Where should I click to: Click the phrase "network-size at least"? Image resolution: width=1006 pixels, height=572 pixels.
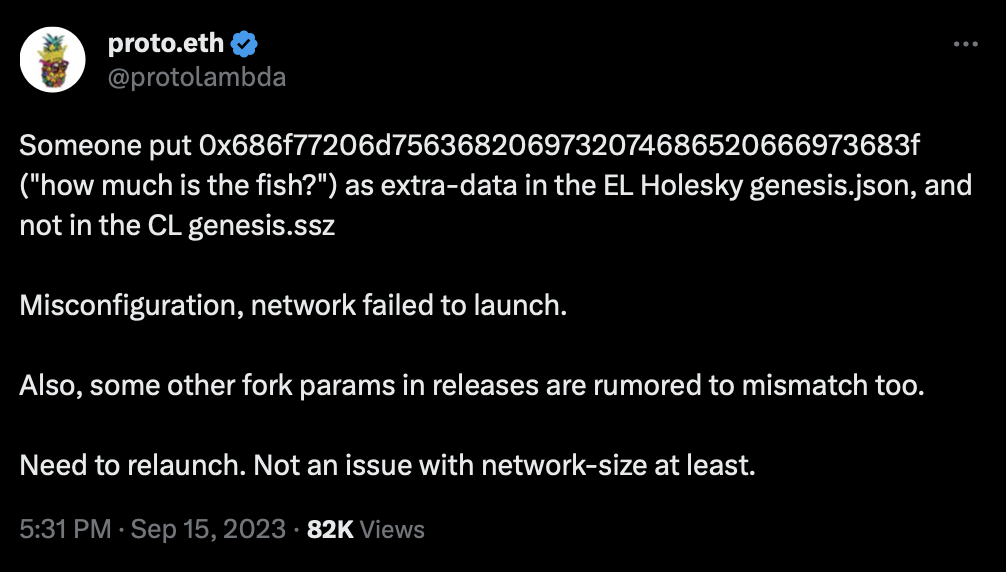pyautogui.click(x=618, y=465)
